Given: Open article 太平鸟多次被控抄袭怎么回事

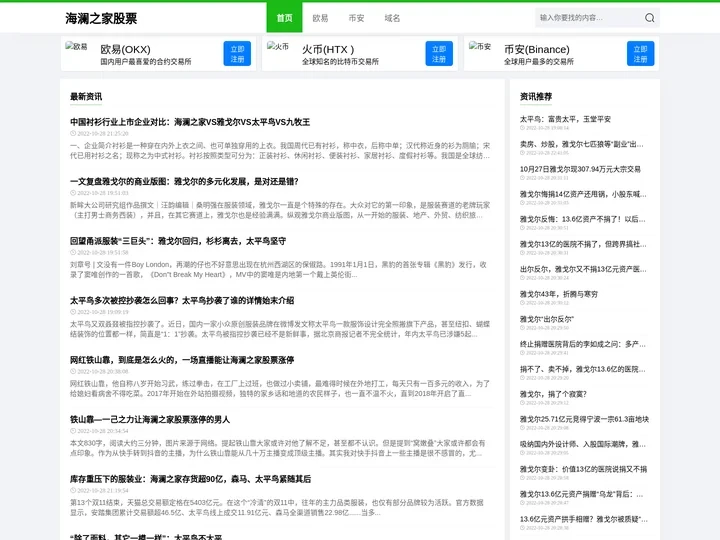Looking at the screenshot, I should pyautogui.click(x=182, y=300).
